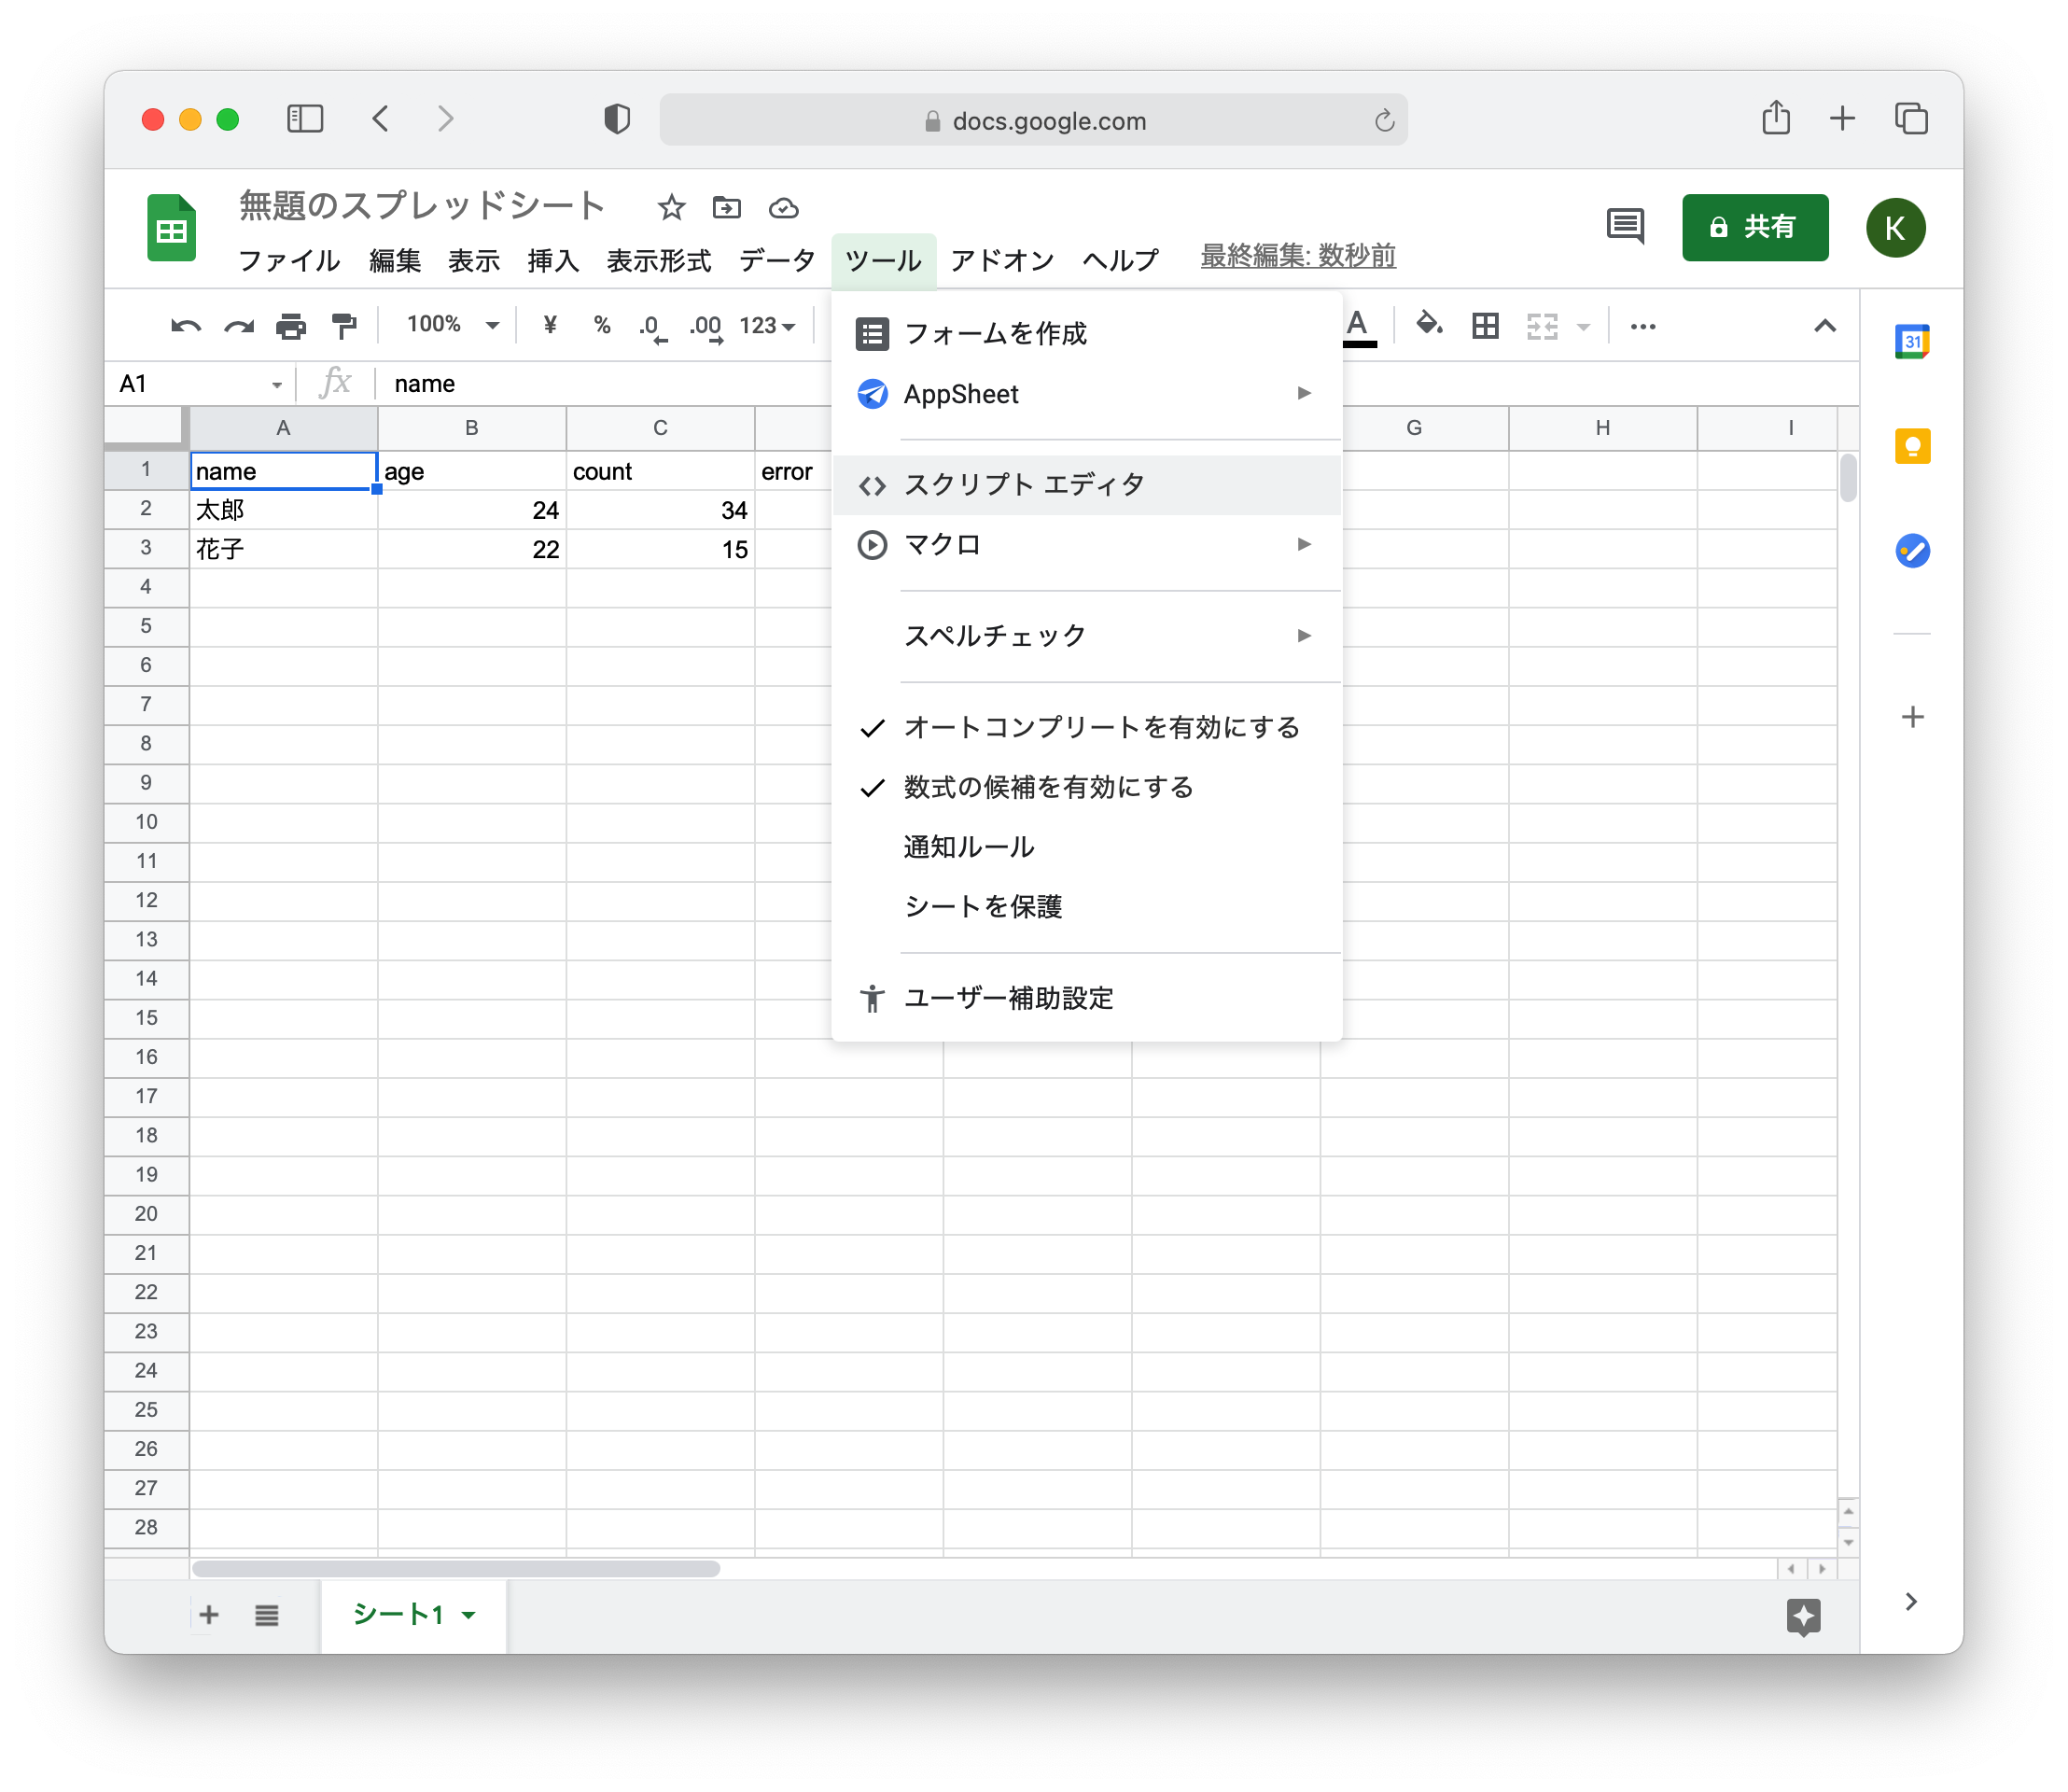2068x1792 pixels.
Task: Open Google Calendar side panel
Action: (x=1911, y=342)
